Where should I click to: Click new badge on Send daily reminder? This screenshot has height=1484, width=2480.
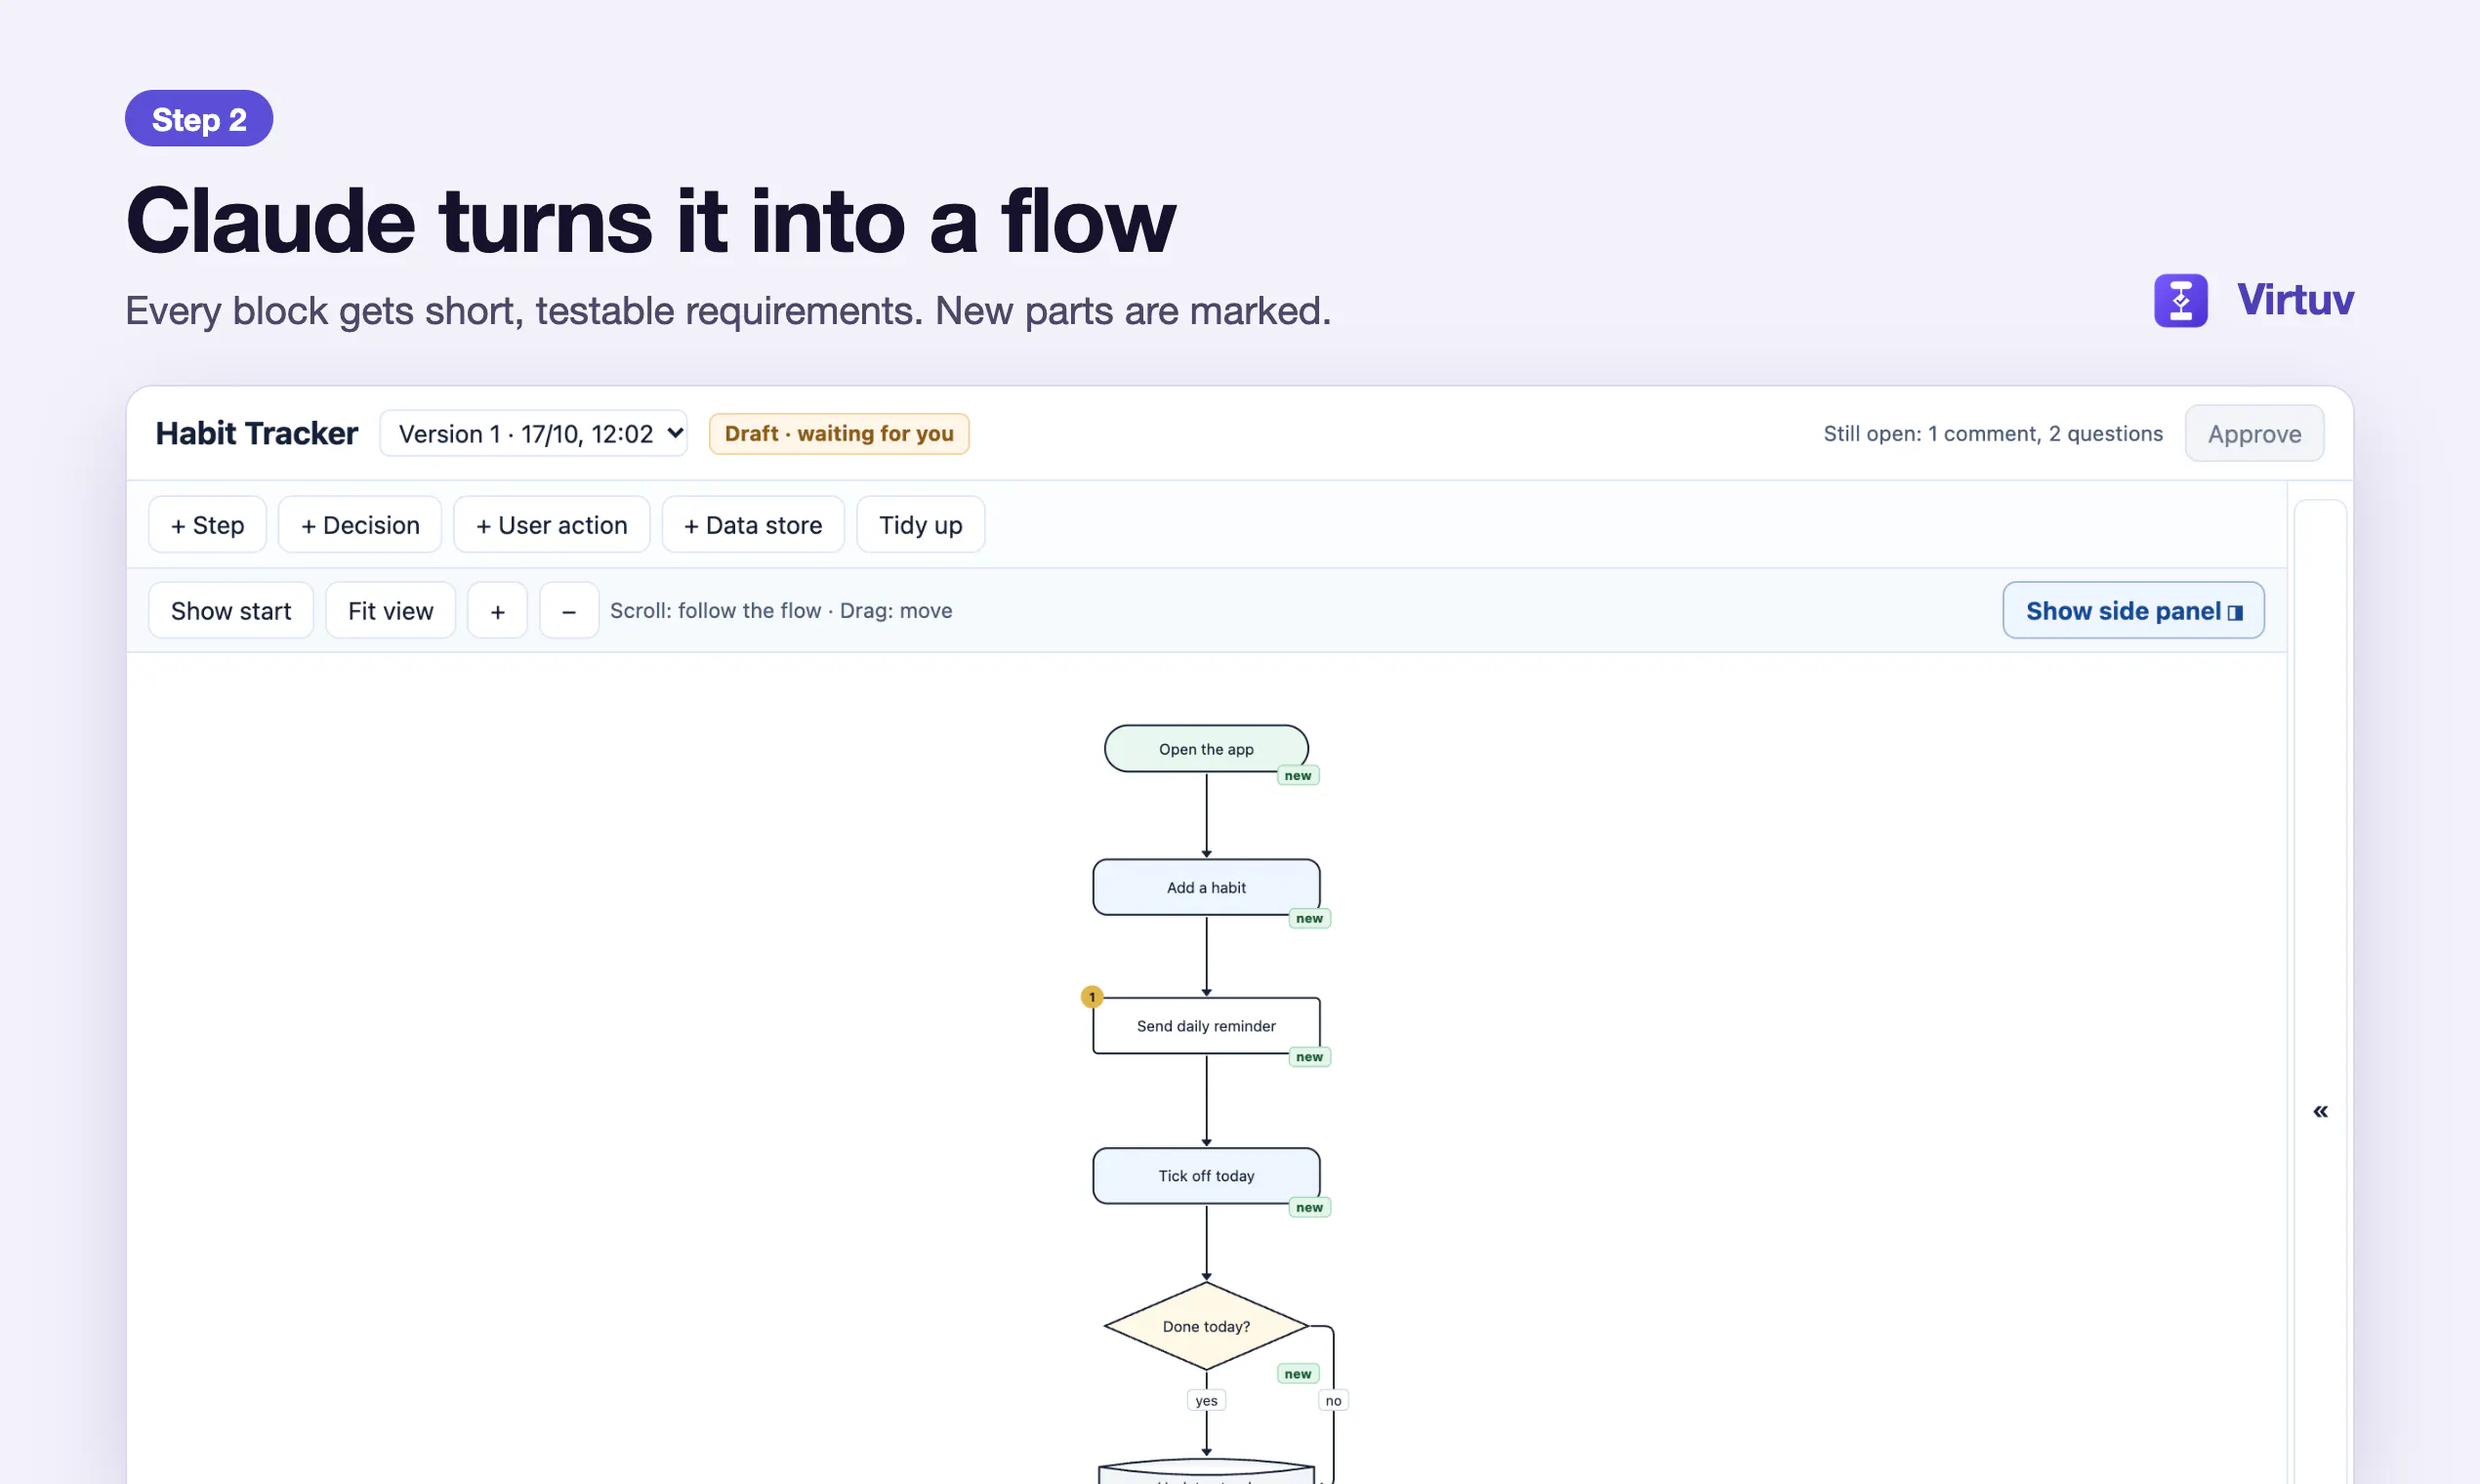1309,1057
